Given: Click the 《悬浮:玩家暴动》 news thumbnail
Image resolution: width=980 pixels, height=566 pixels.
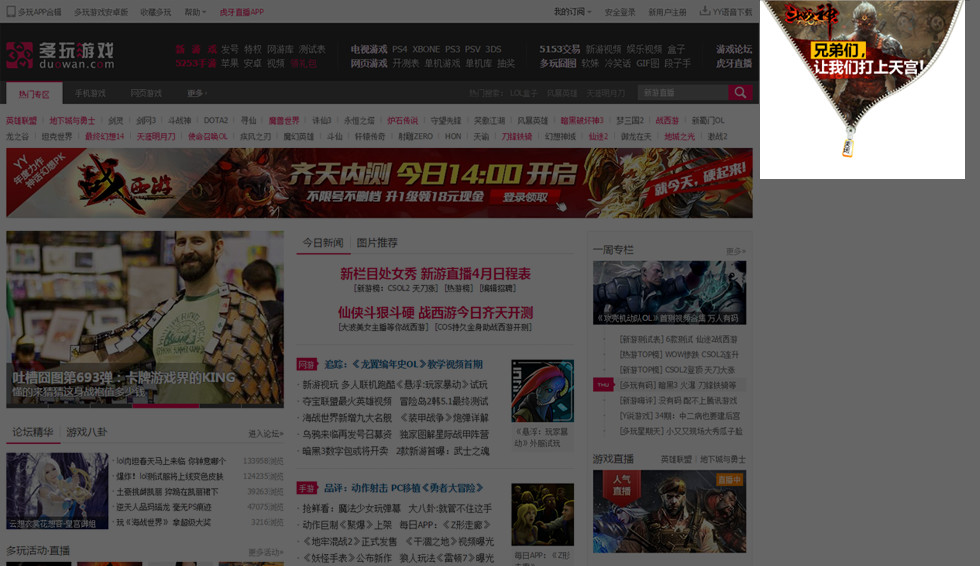Looking at the screenshot, I should coord(542,391).
